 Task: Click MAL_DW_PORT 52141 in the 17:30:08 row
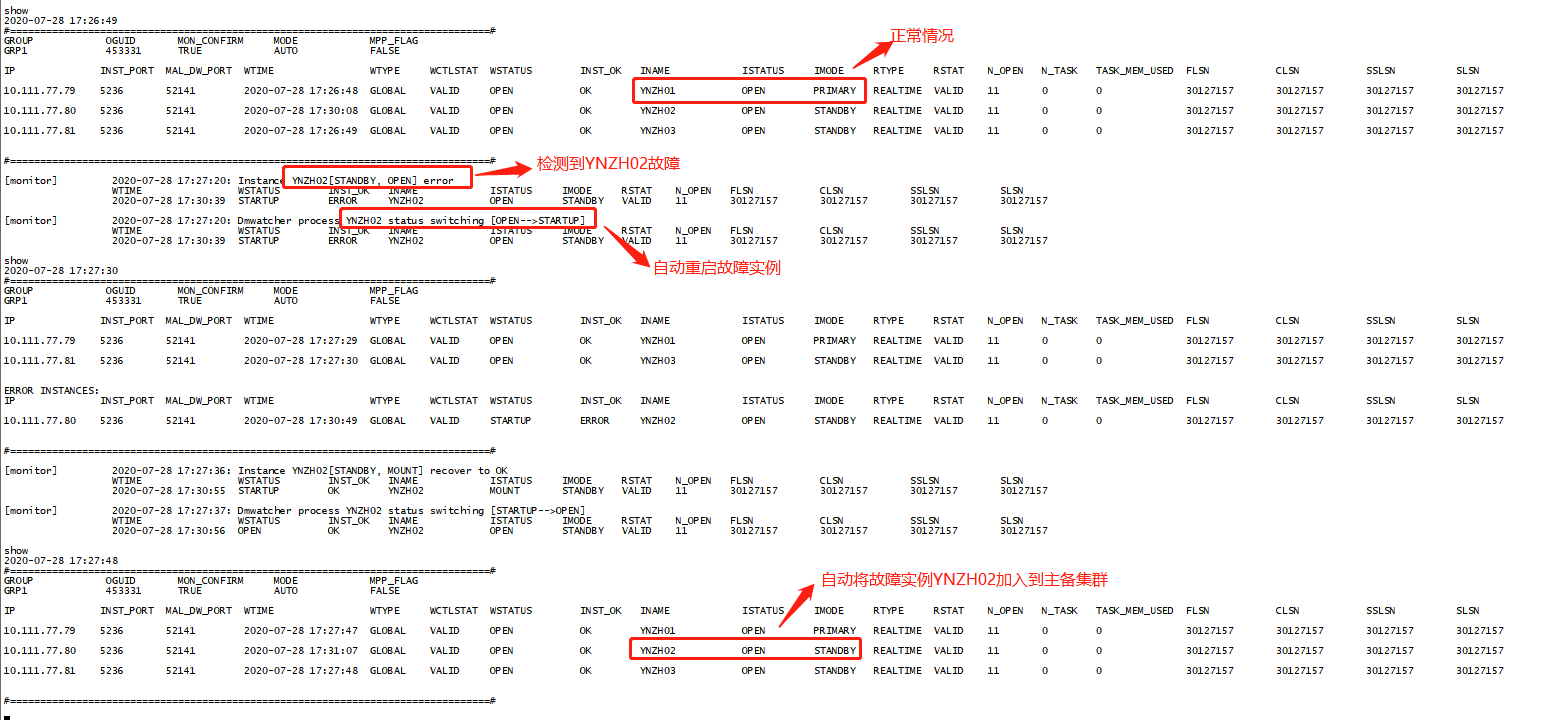click(181, 111)
